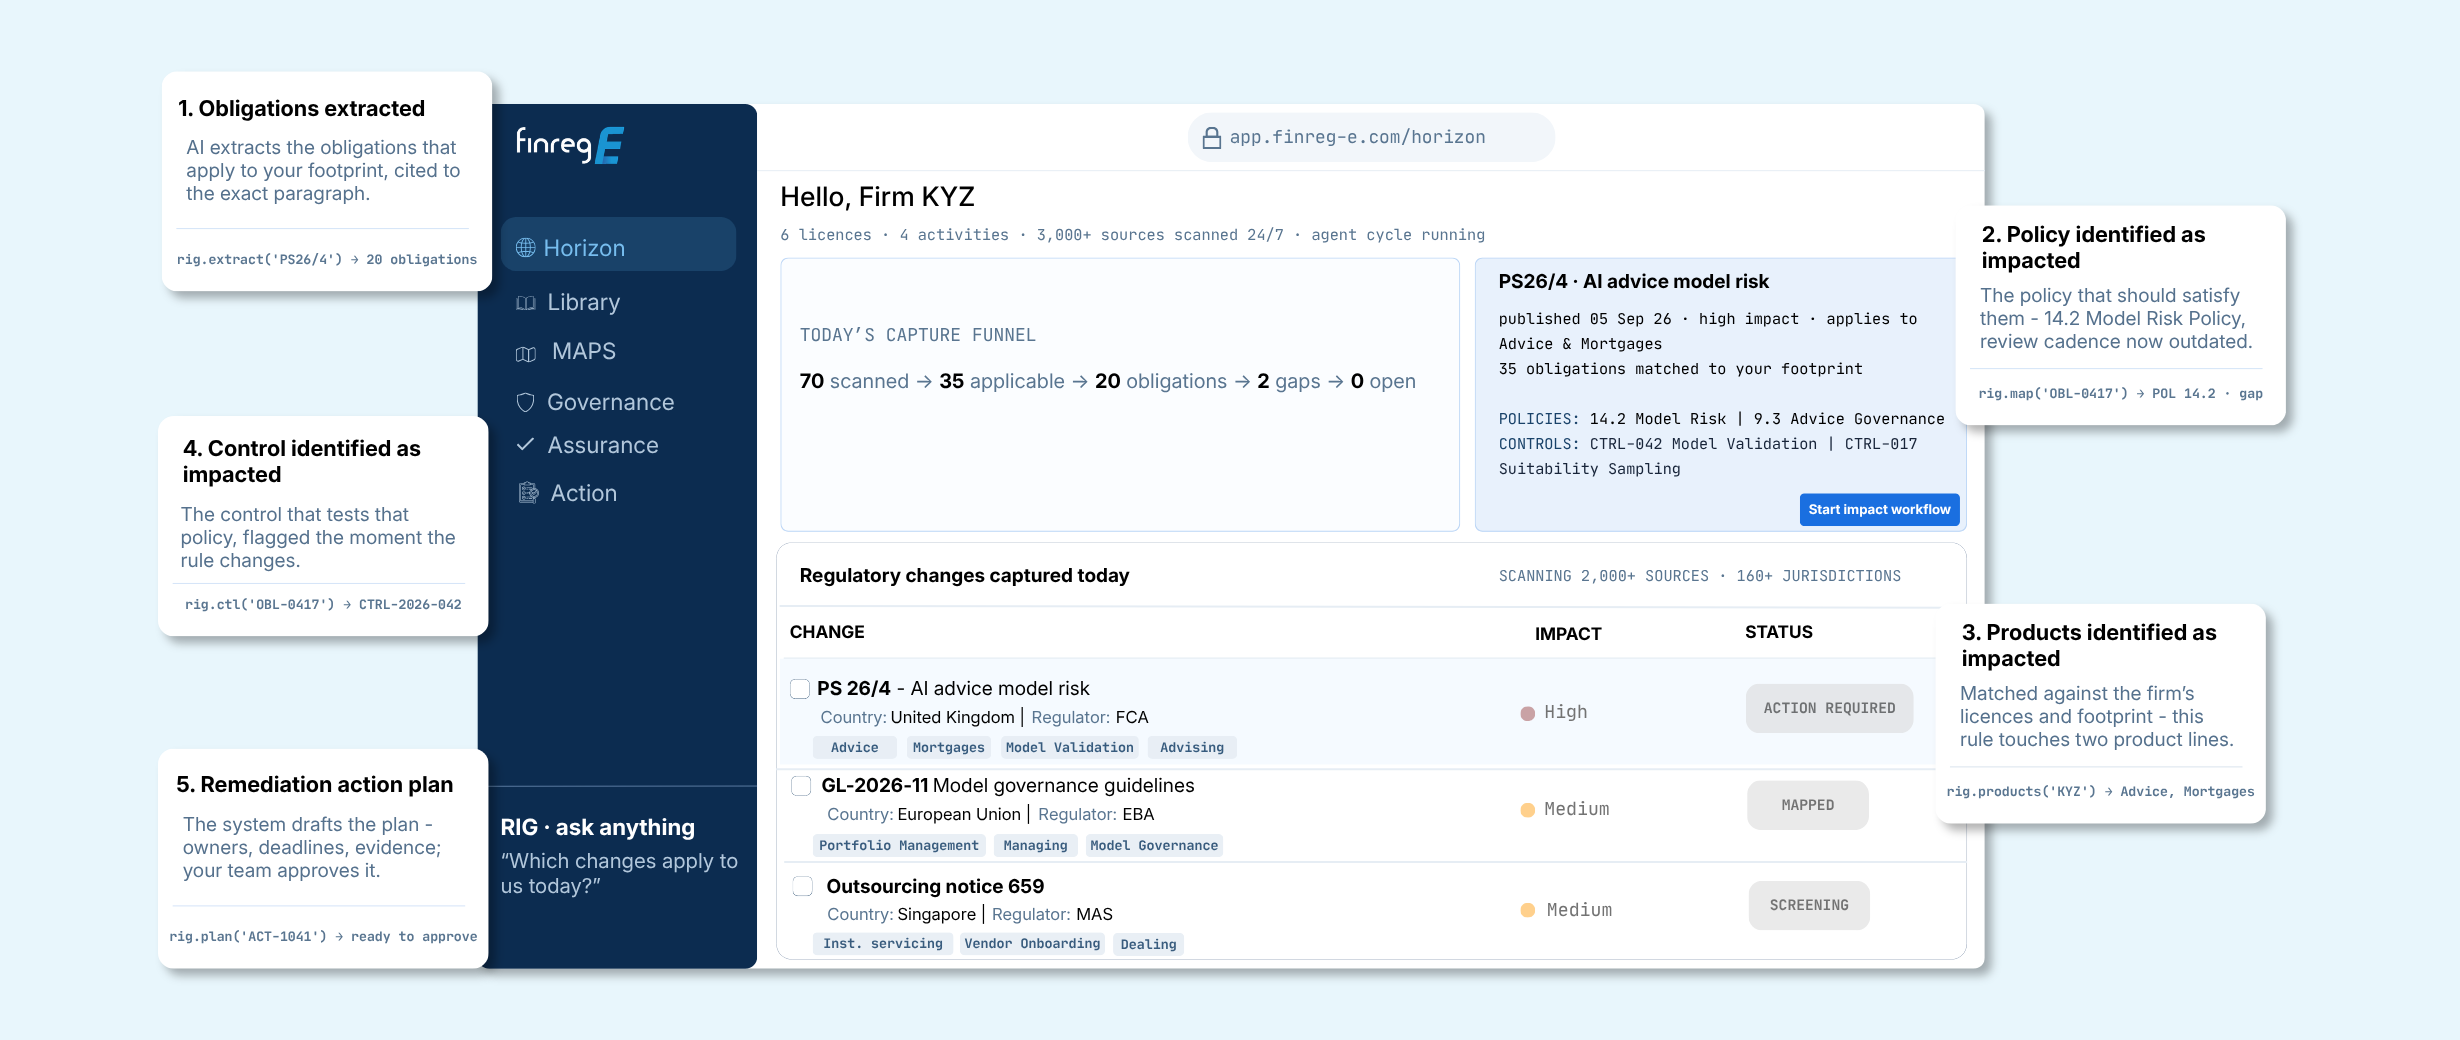This screenshot has width=2460, height=1040.
Task: Open the Outsourcing notice 659 title
Action: pos(935,886)
